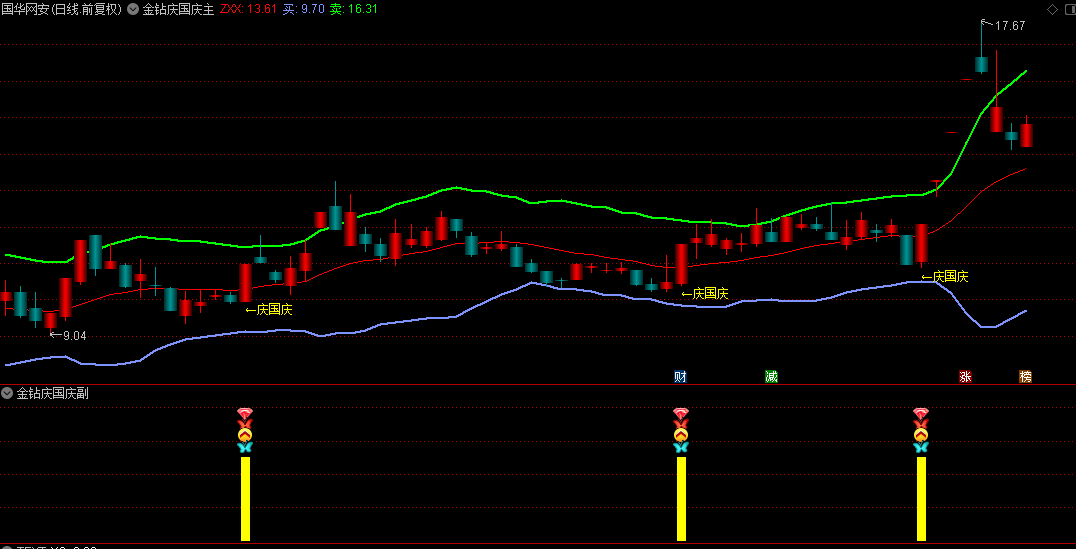The width and height of the screenshot is (1076, 549).
Task: Click the 买: 9.70 value
Action: point(303,10)
